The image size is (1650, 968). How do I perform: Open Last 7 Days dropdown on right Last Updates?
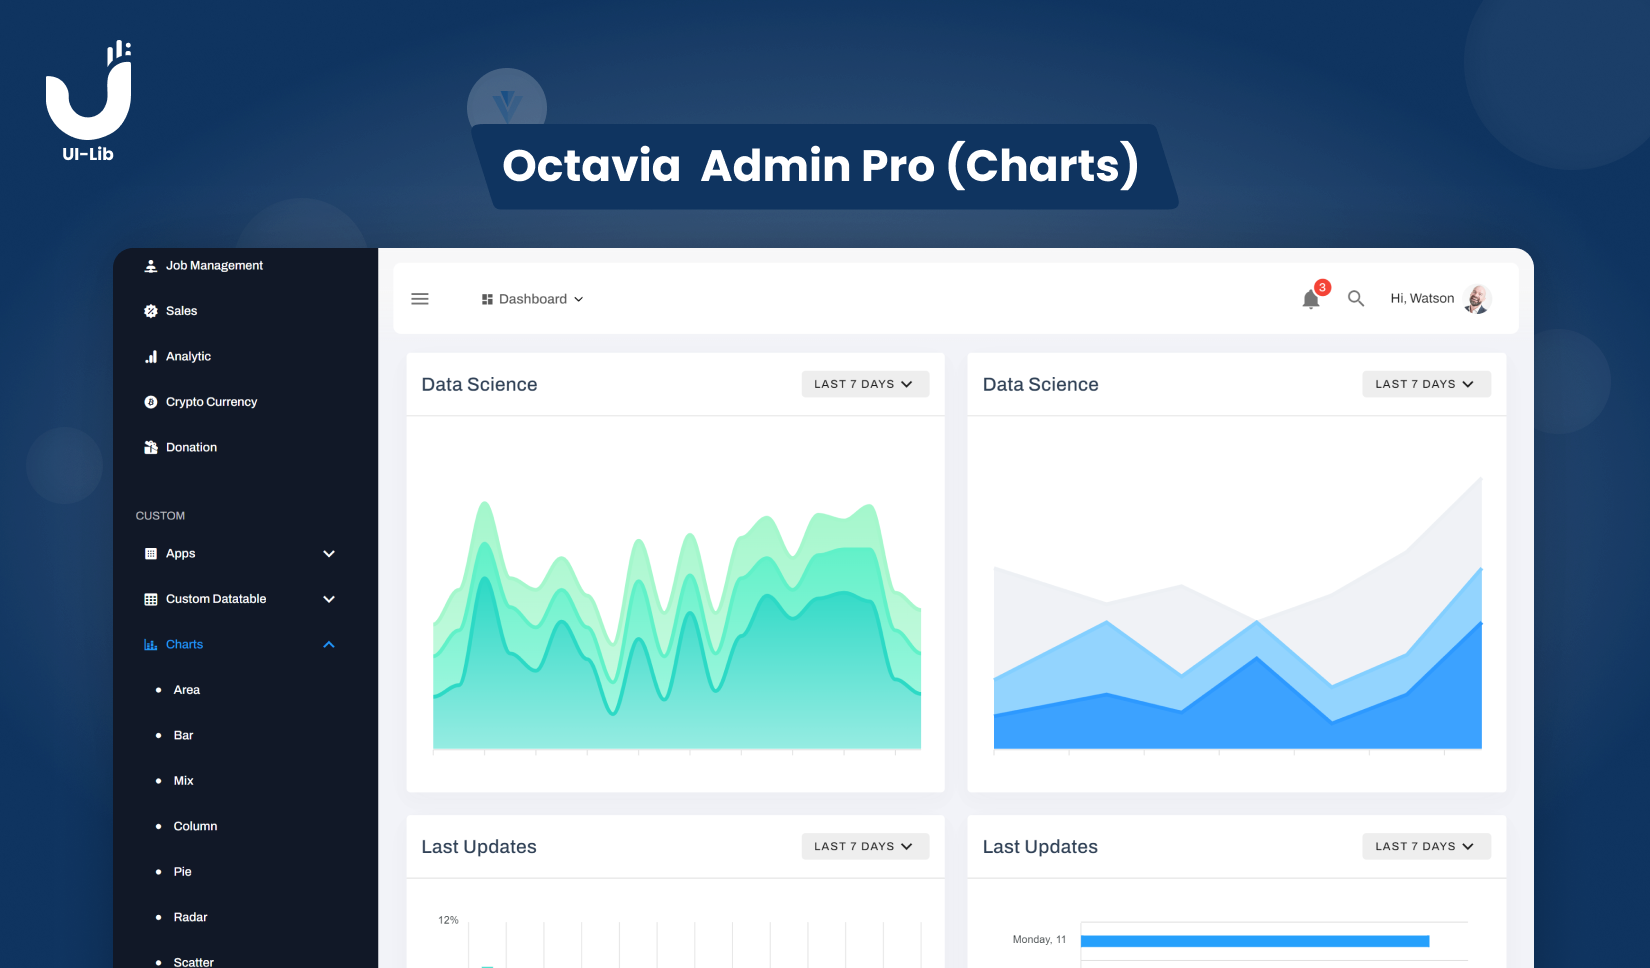1426,846
